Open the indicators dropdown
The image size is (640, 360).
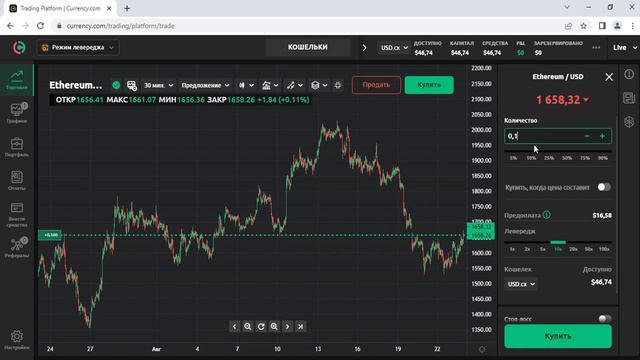point(270,85)
